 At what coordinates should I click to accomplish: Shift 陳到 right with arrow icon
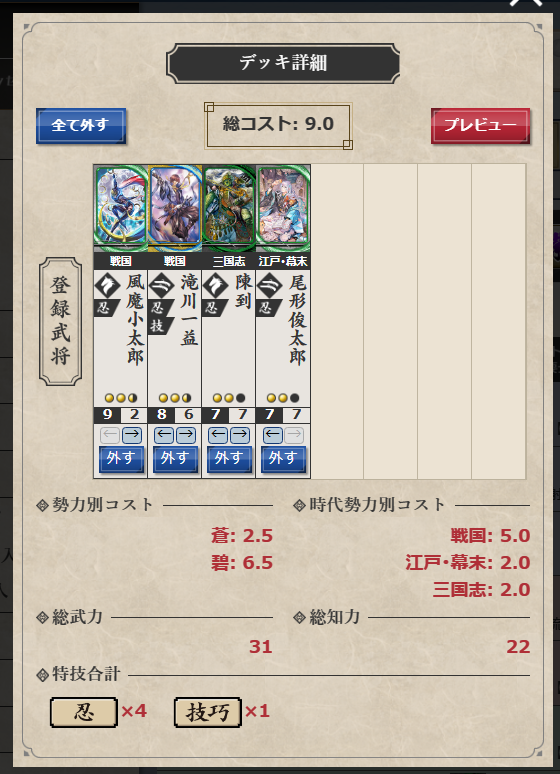(x=240, y=435)
